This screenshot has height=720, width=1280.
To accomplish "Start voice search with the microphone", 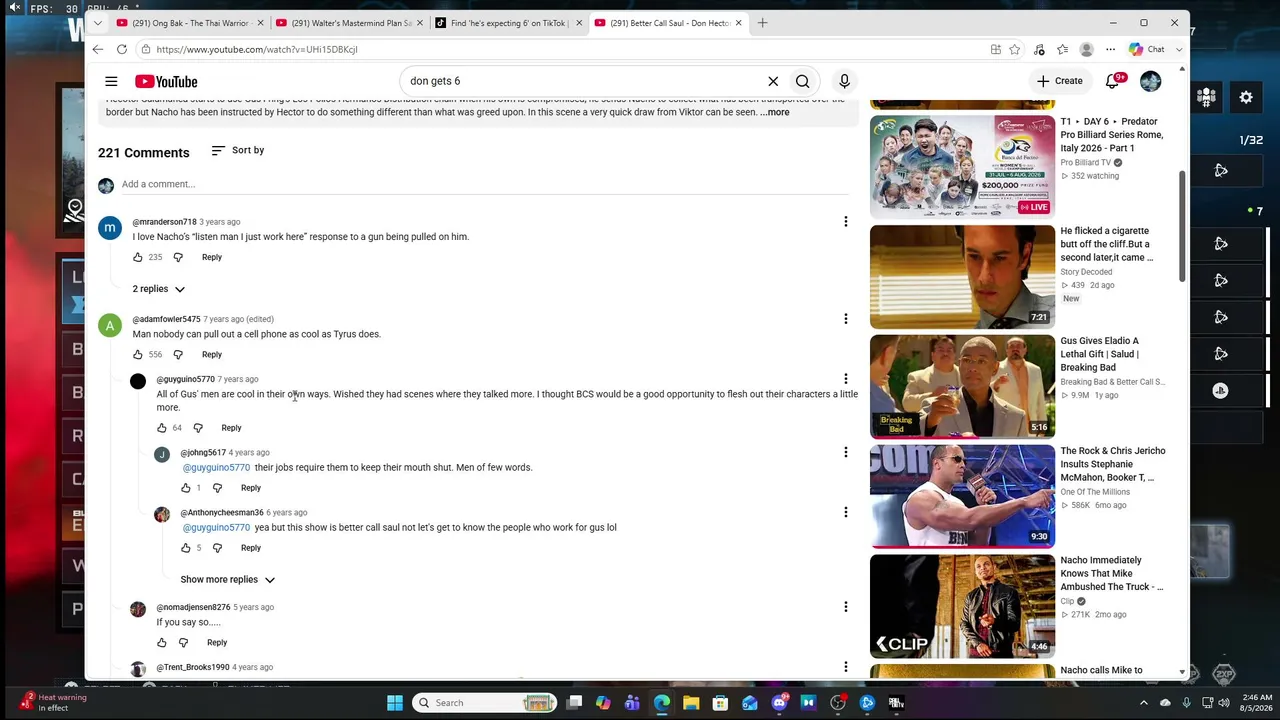I will (x=844, y=81).
